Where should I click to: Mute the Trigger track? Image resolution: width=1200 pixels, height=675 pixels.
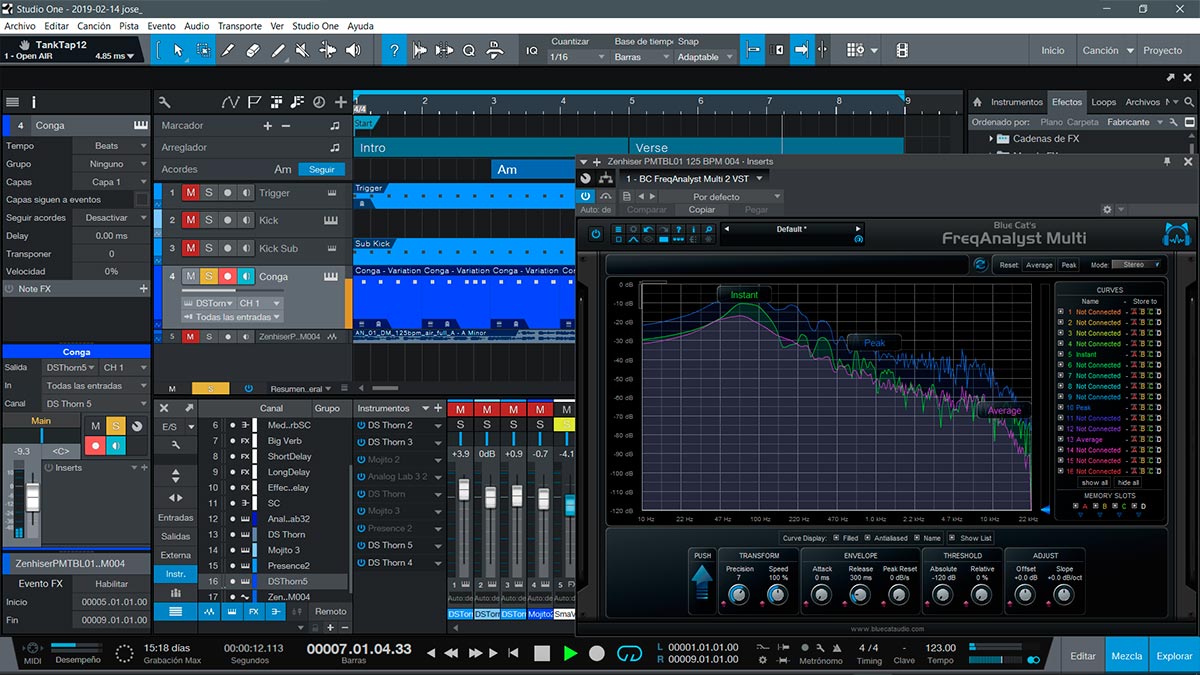click(190, 192)
